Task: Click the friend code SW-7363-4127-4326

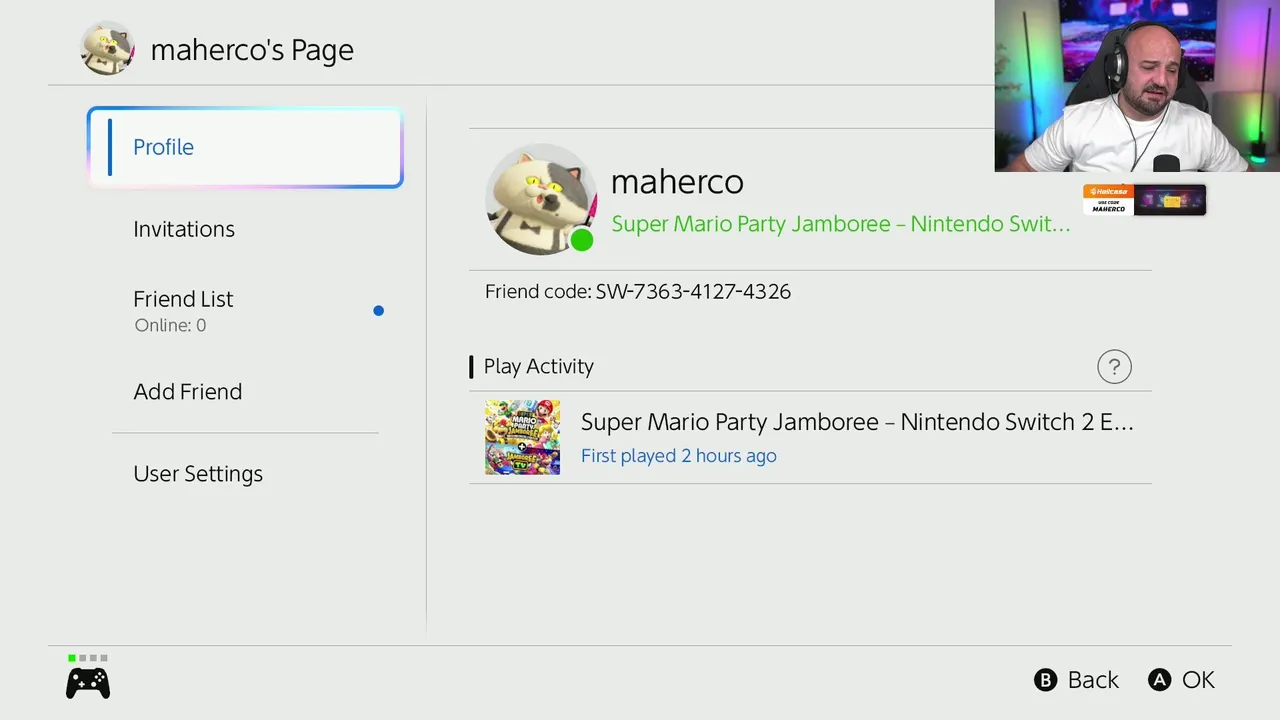Action: click(693, 292)
